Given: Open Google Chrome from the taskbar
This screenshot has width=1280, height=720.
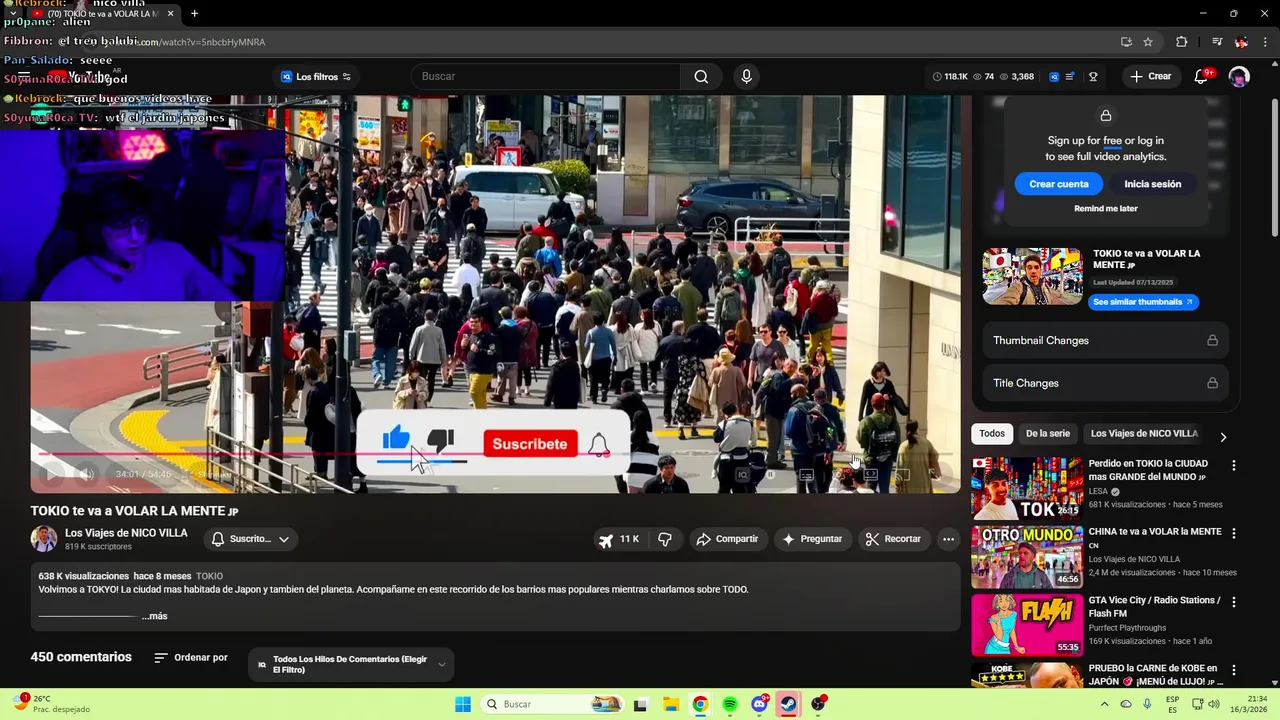Looking at the screenshot, I should (700, 704).
